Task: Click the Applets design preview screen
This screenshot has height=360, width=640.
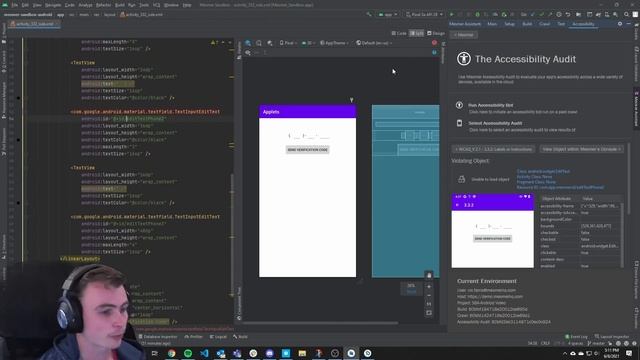Action: [x=307, y=191]
